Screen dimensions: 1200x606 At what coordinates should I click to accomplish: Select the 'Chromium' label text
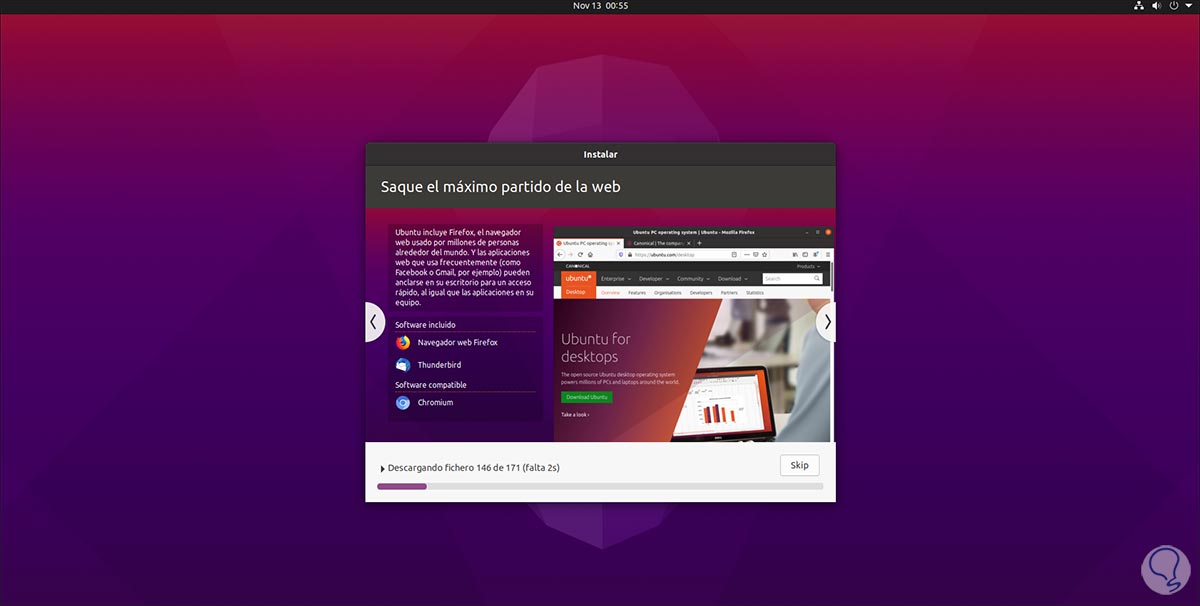[x=435, y=402]
